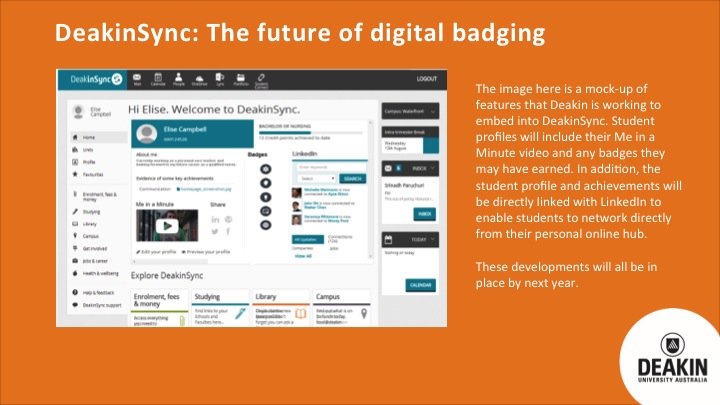Open Enrolment, fees & money sidebar item
Screen dimensions: 720x405
(x=98, y=197)
